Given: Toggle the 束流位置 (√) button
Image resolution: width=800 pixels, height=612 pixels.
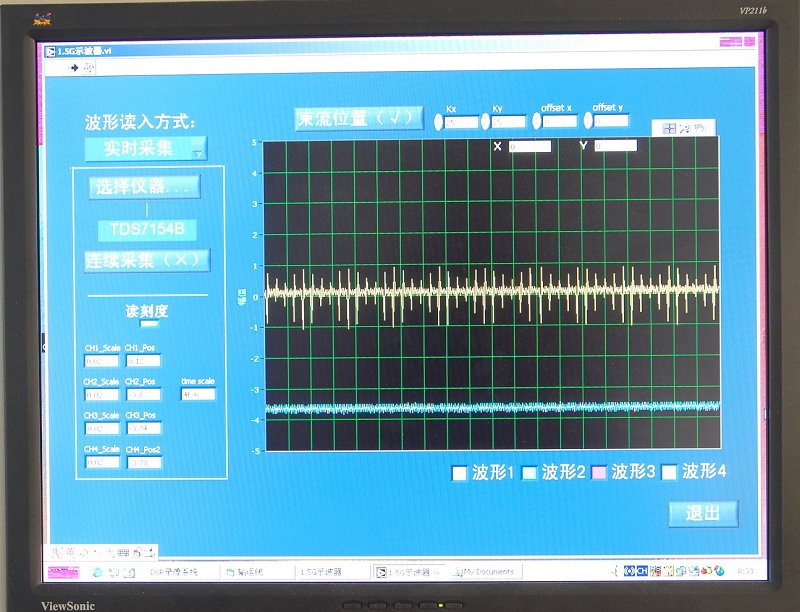Looking at the screenshot, I should [x=357, y=118].
